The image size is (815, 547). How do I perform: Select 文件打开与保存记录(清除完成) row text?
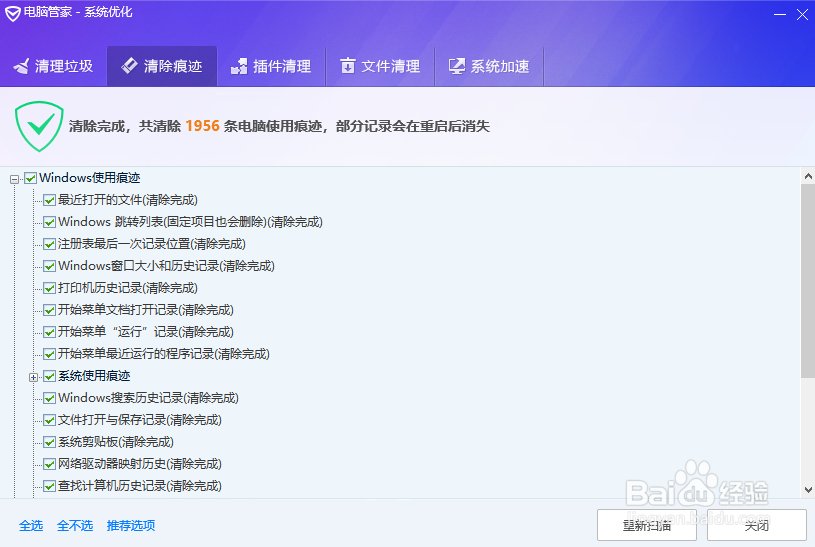[x=140, y=420]
